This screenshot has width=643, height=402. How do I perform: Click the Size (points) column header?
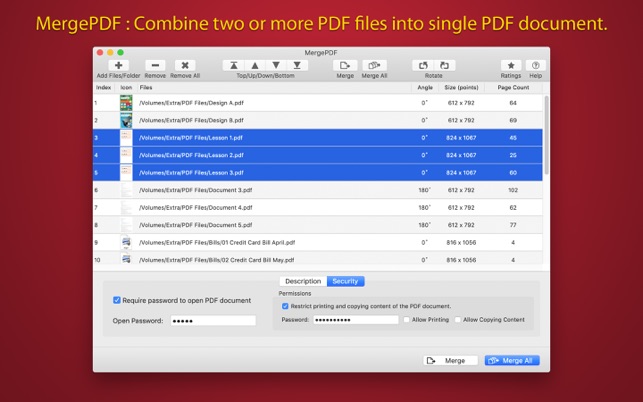461,87
